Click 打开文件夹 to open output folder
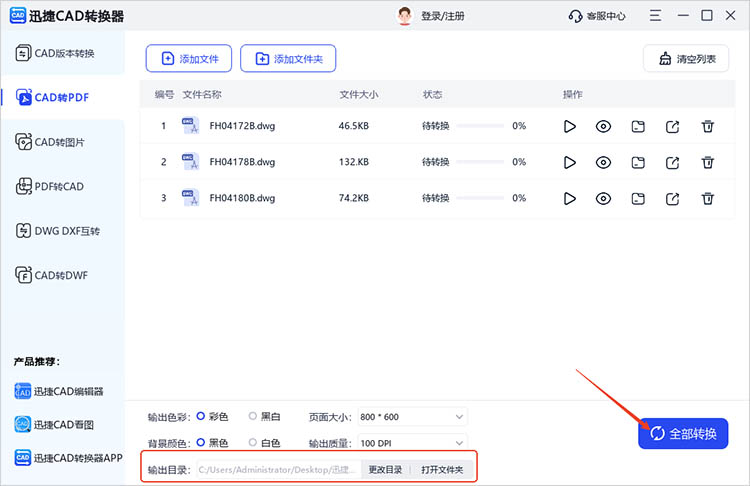The image size is (750, 486). point(442,470)
